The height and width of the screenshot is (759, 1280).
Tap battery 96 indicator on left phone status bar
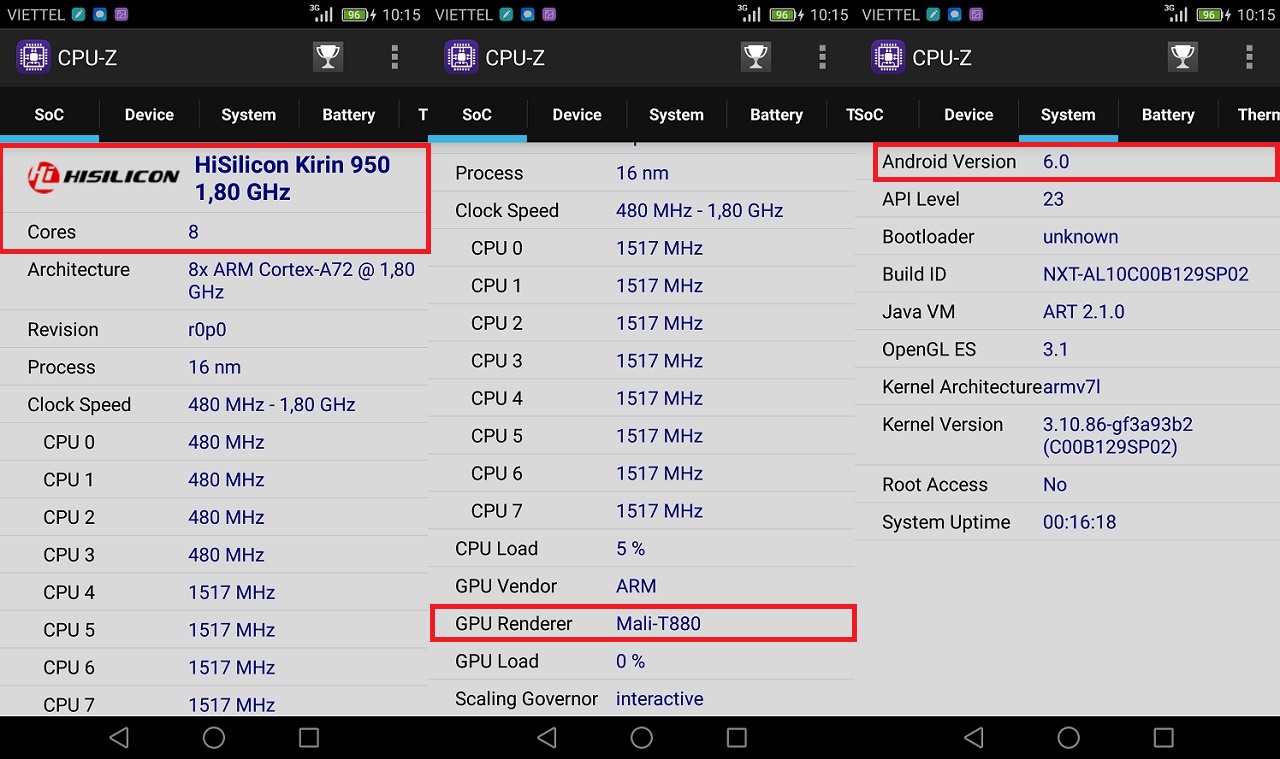(x=357, y=15)
